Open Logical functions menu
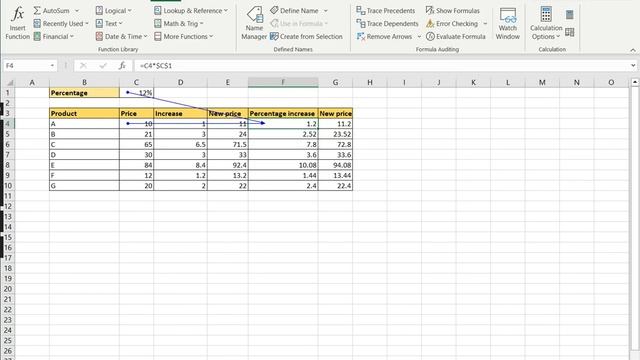Image resolution: width=640 pixels, height=360 pixels. coord(113,11)
